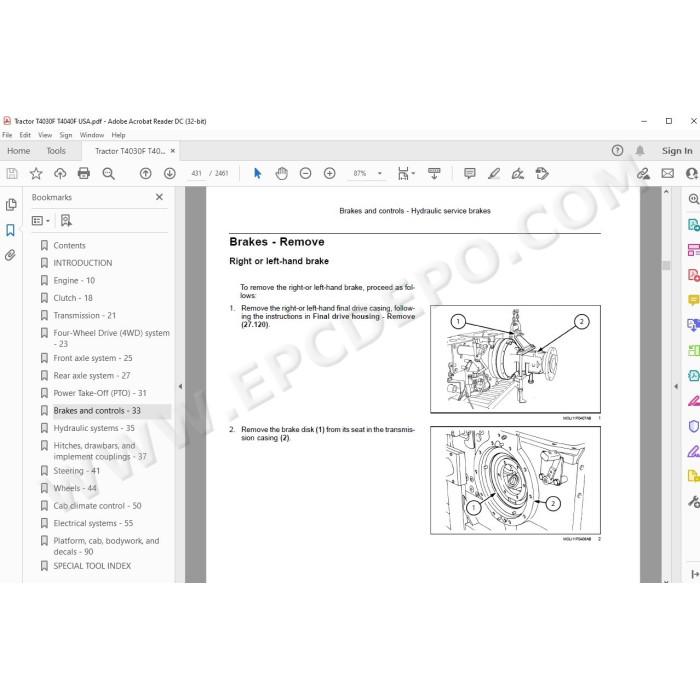The image size is (700, 700).
Task: Switch to the Tools tab
Action: 56,151
